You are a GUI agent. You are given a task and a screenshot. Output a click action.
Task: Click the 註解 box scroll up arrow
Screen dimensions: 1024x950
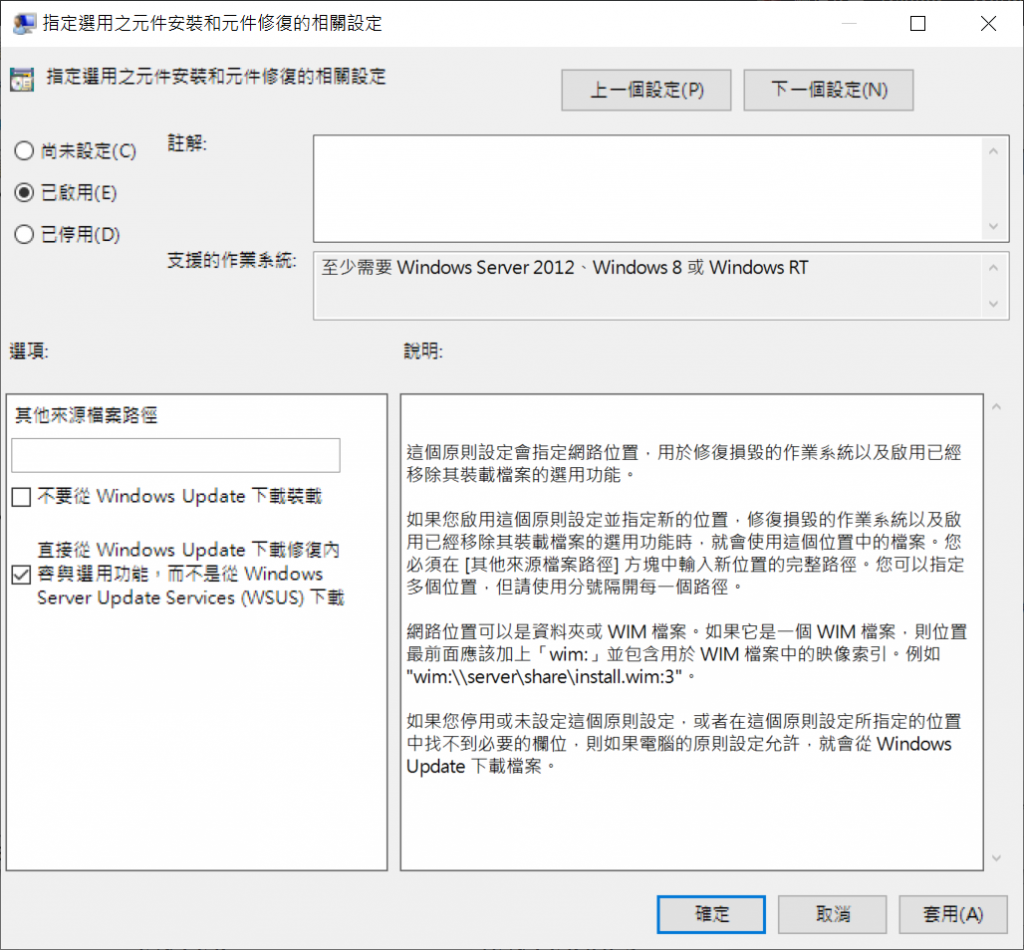pyautogui.click(x=993, y=151)
